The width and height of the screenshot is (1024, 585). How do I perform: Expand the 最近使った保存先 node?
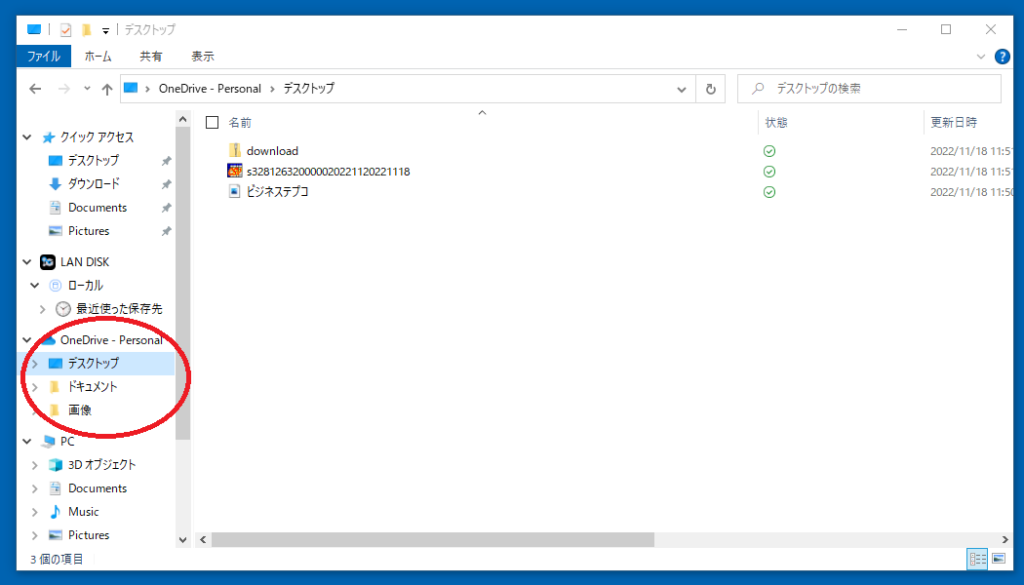point(42,309)
